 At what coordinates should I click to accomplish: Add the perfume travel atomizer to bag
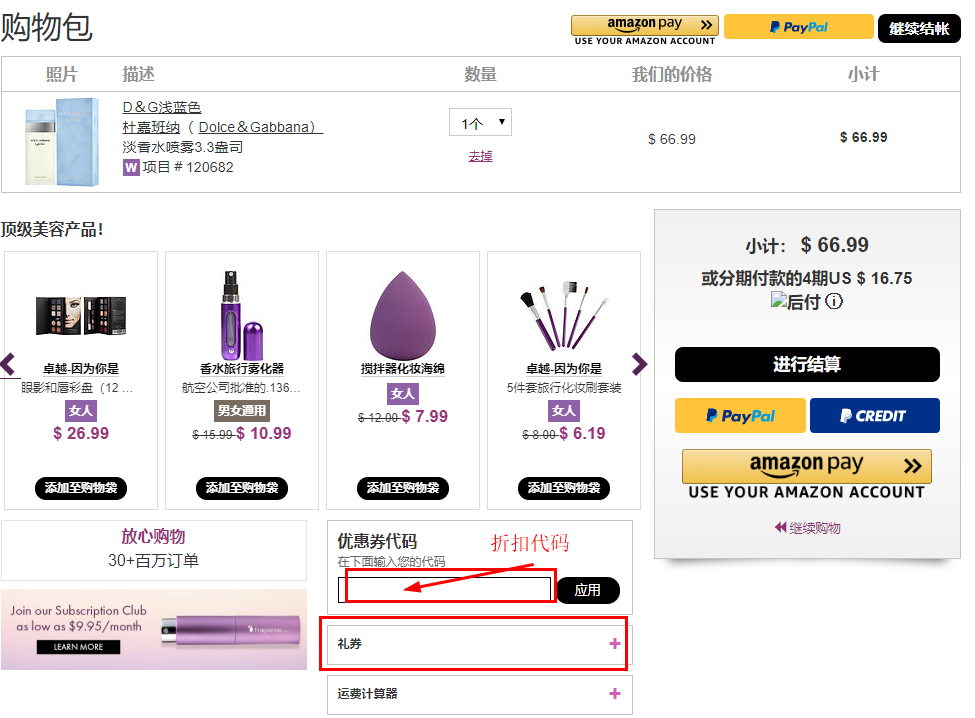[x=242, y=488]
